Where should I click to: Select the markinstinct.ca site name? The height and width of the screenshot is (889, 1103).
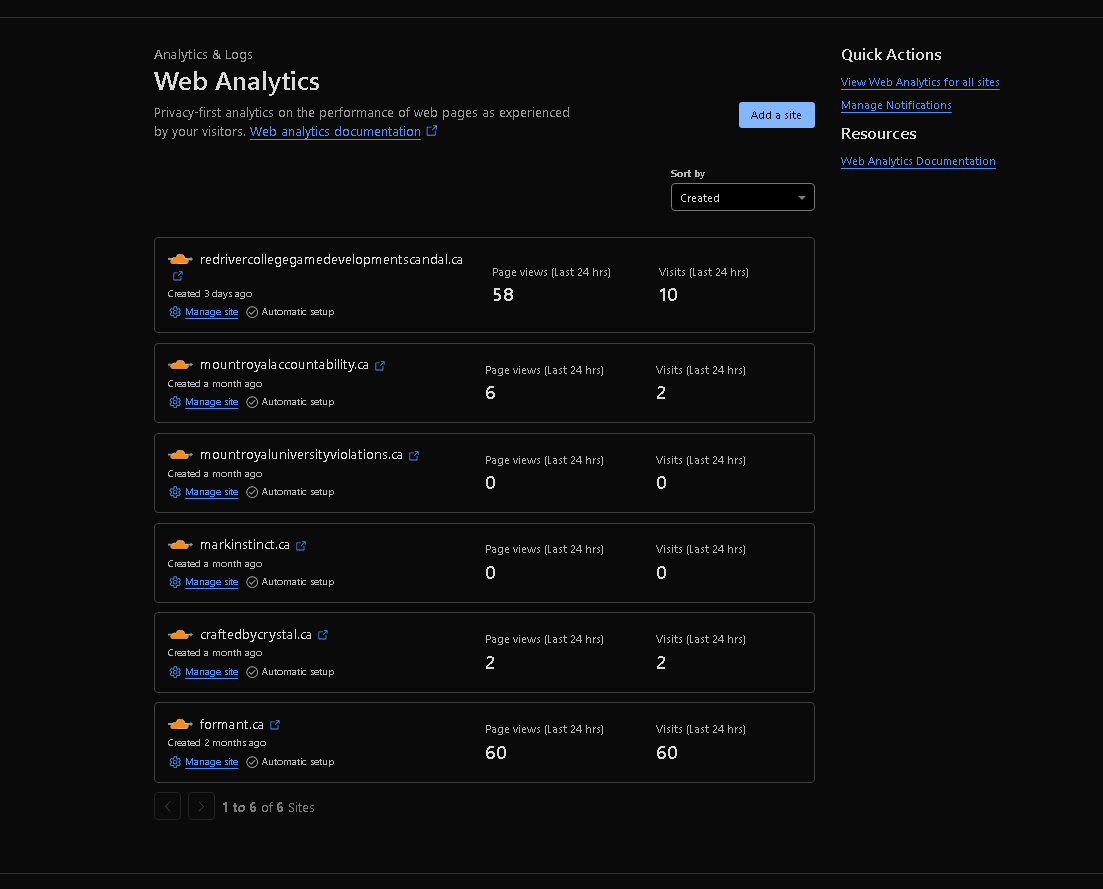tap(245, 544)
